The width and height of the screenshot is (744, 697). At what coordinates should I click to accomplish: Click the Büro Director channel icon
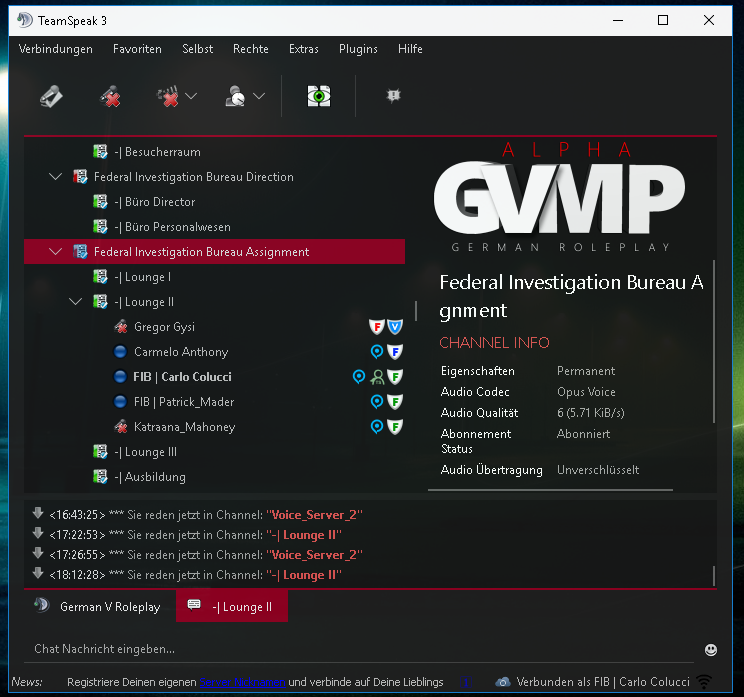(100, 202)
